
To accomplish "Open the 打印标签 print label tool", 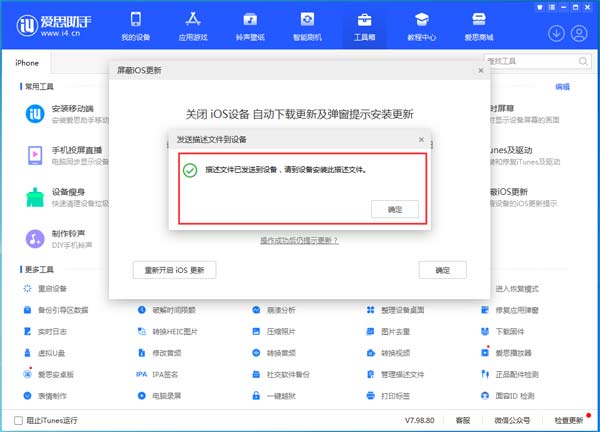I will point(388,396).
